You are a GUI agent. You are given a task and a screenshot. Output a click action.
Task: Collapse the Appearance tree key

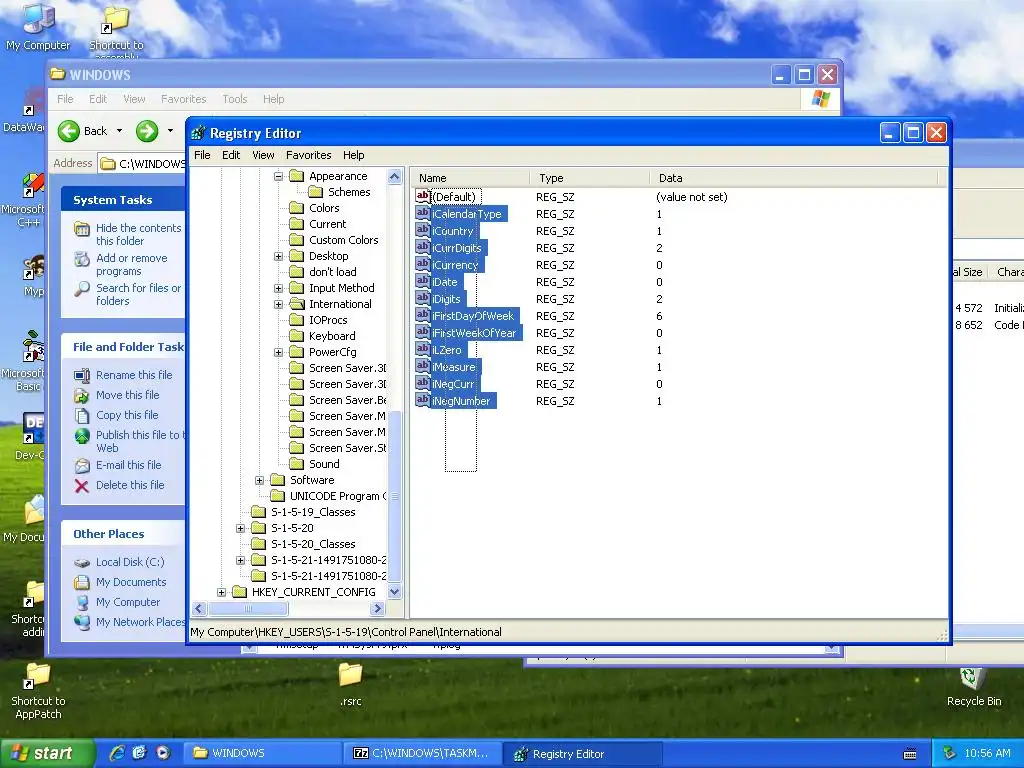coord(278,176)
